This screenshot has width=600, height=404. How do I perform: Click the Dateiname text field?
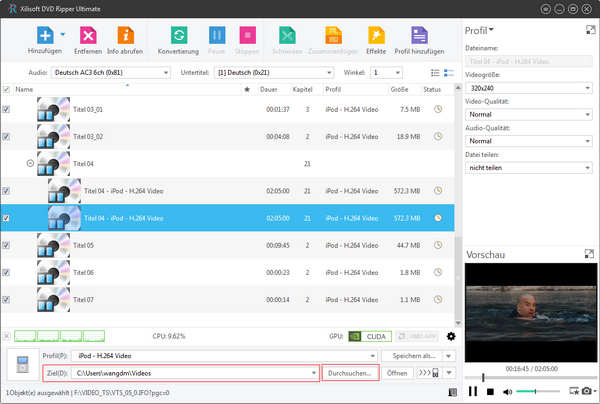point(529,61)
